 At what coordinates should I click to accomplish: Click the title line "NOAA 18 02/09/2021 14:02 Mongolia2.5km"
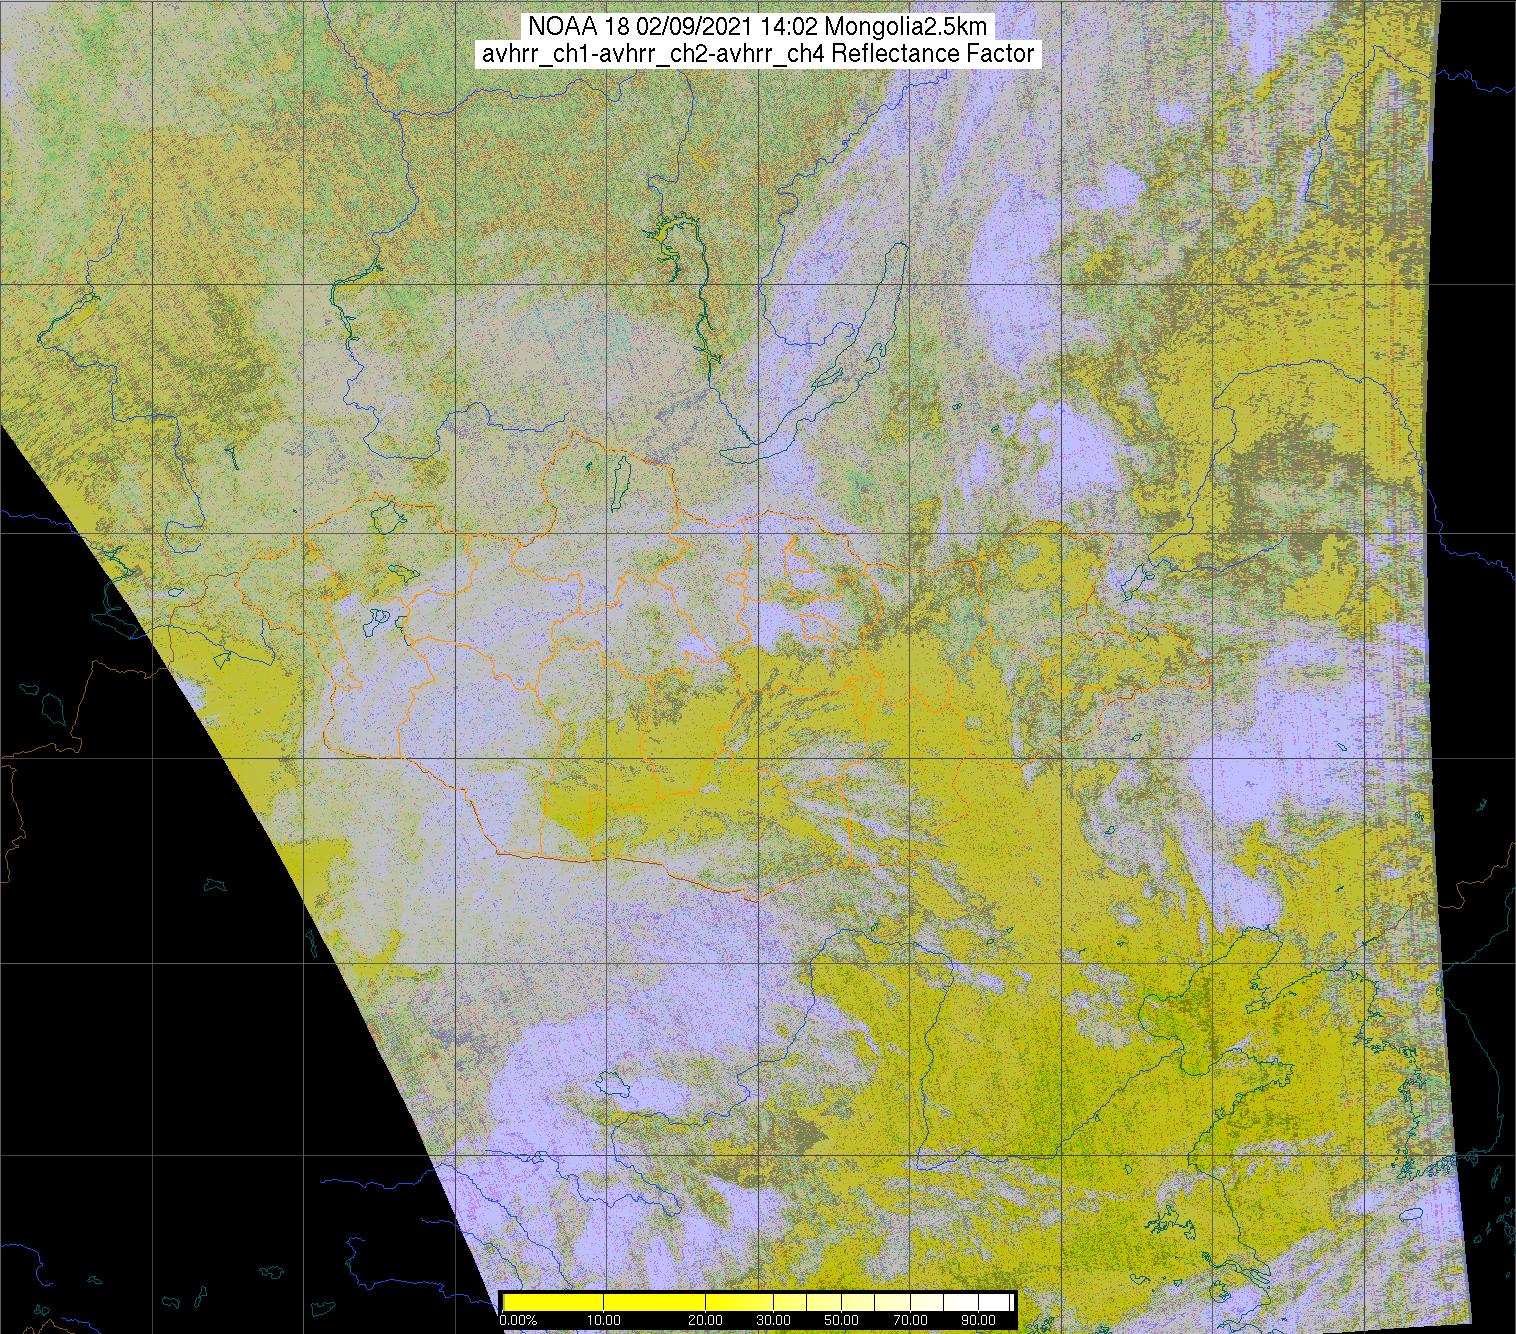point(758,26)
